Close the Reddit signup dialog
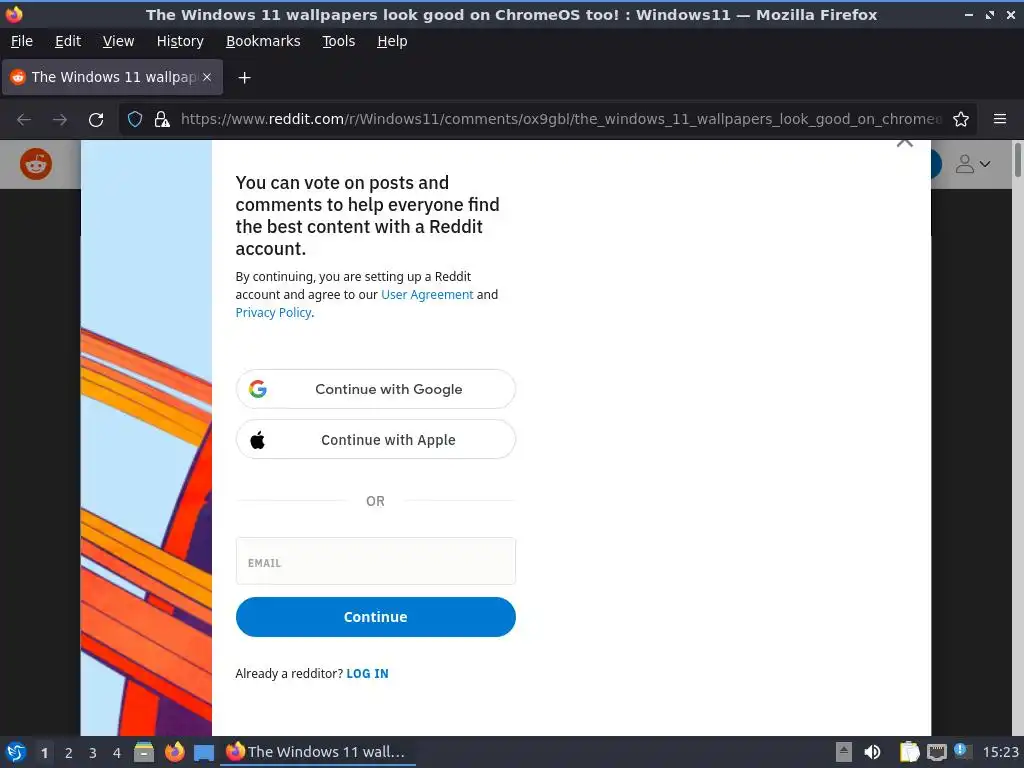 point(904,143)
